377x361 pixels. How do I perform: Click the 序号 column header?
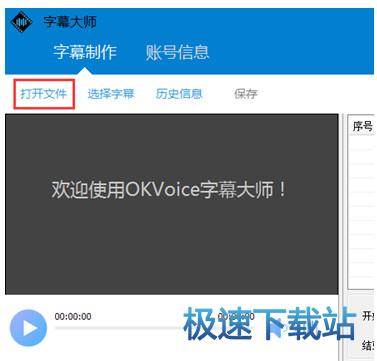point(363,126)
